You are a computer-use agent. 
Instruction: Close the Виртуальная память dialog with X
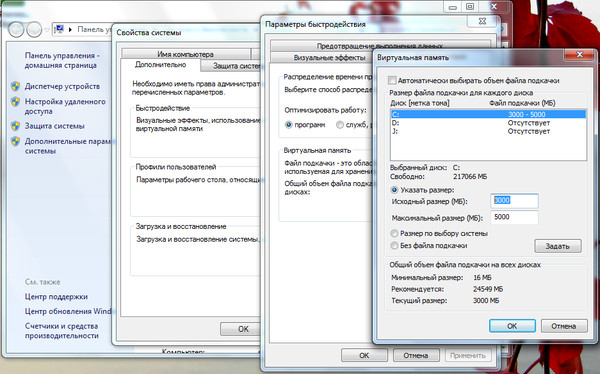tap(580, 55)
